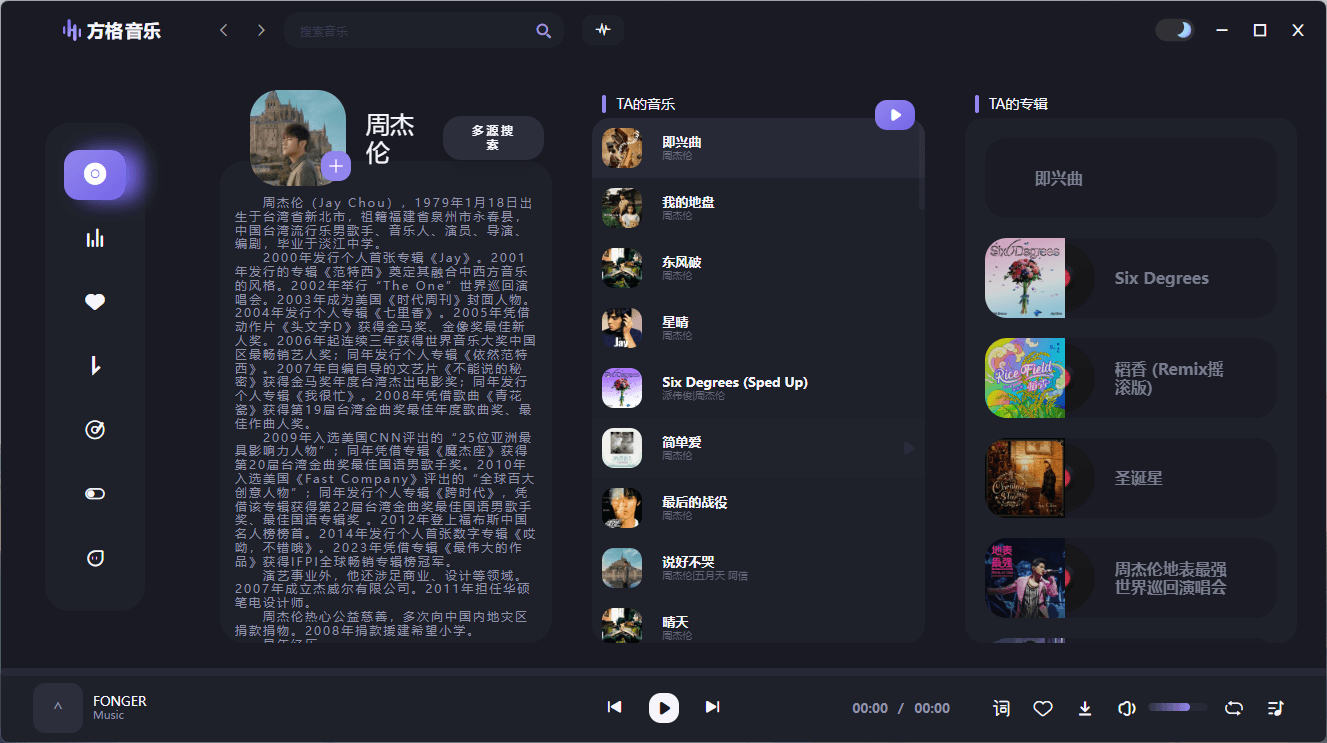The height and width of the screenshot is (743, 1327).
Task: Show lyrics with the 词 icon
Action: tap(1001, 708)
